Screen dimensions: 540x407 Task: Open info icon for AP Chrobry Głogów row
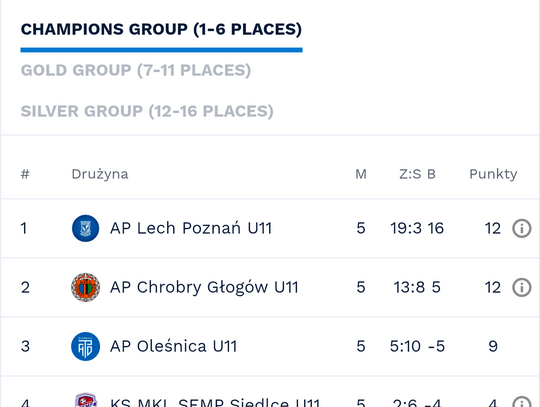click(522, 287)
